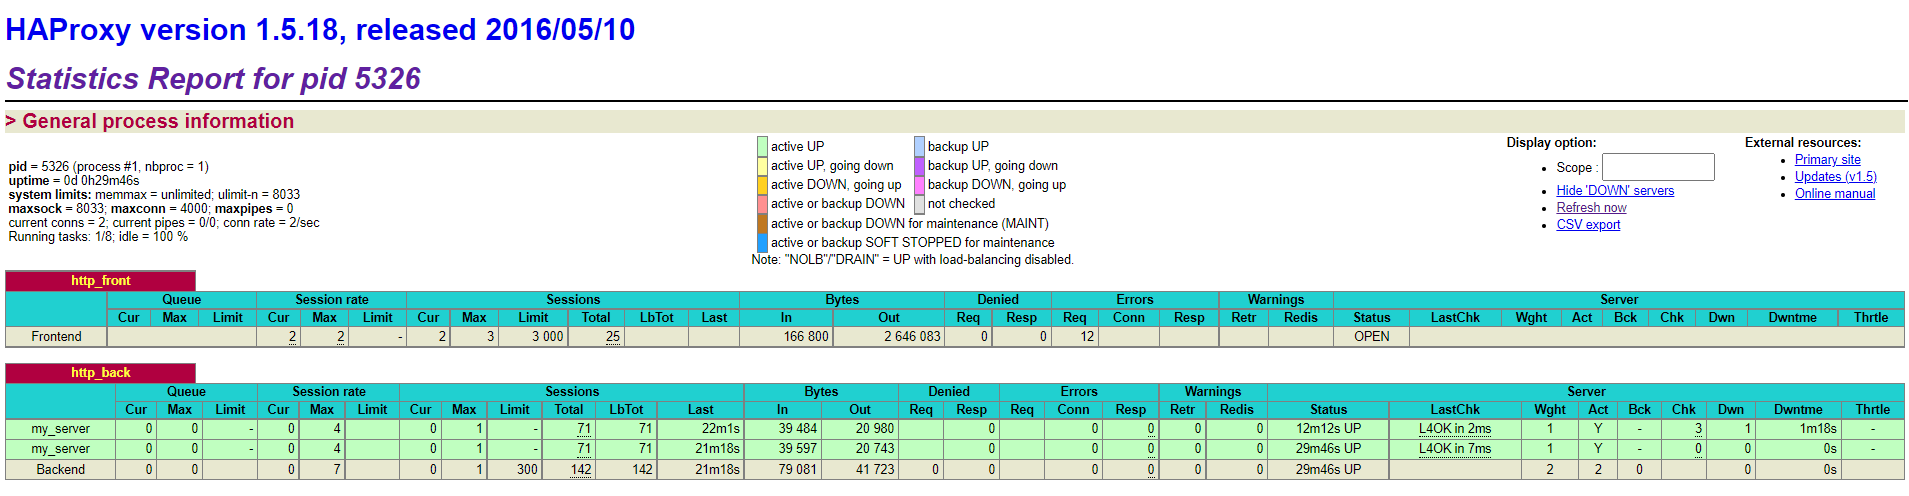The height and width of the screenshot is (496, 1909).
Task: Click the Statistics Report for pid 5326 heading
Action: tap(213, 78)
